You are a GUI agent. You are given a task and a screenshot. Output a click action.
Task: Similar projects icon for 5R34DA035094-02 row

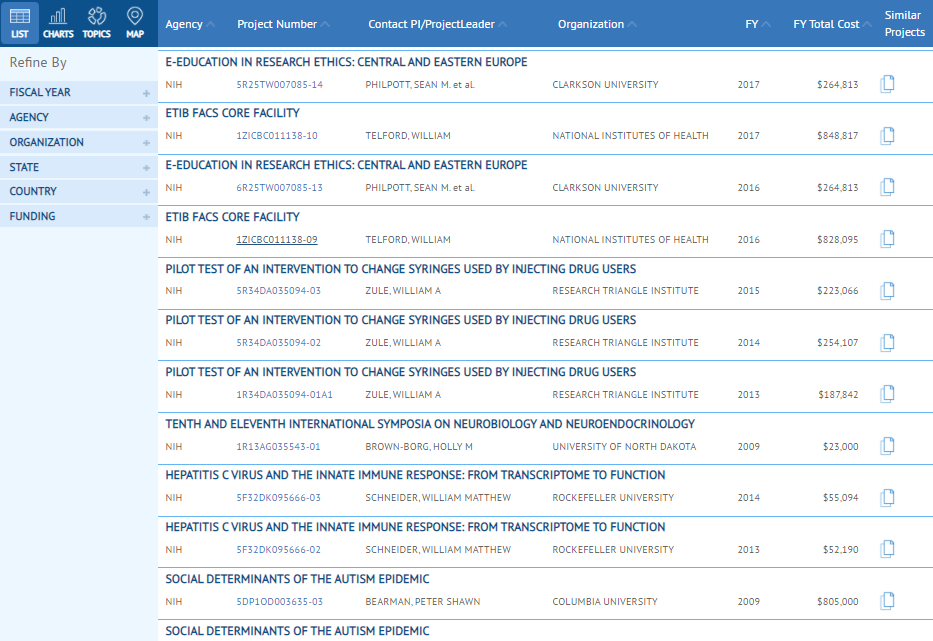pos(887,342)
